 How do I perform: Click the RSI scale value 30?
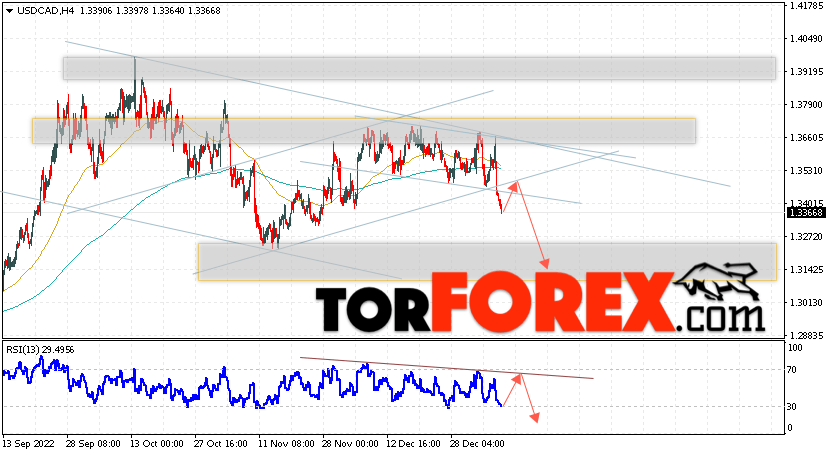[792, 407]
